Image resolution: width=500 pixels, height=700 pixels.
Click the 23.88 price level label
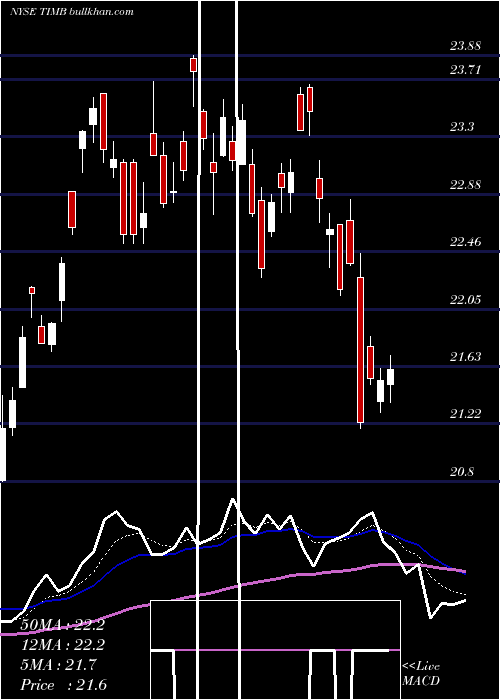[465, 46]
